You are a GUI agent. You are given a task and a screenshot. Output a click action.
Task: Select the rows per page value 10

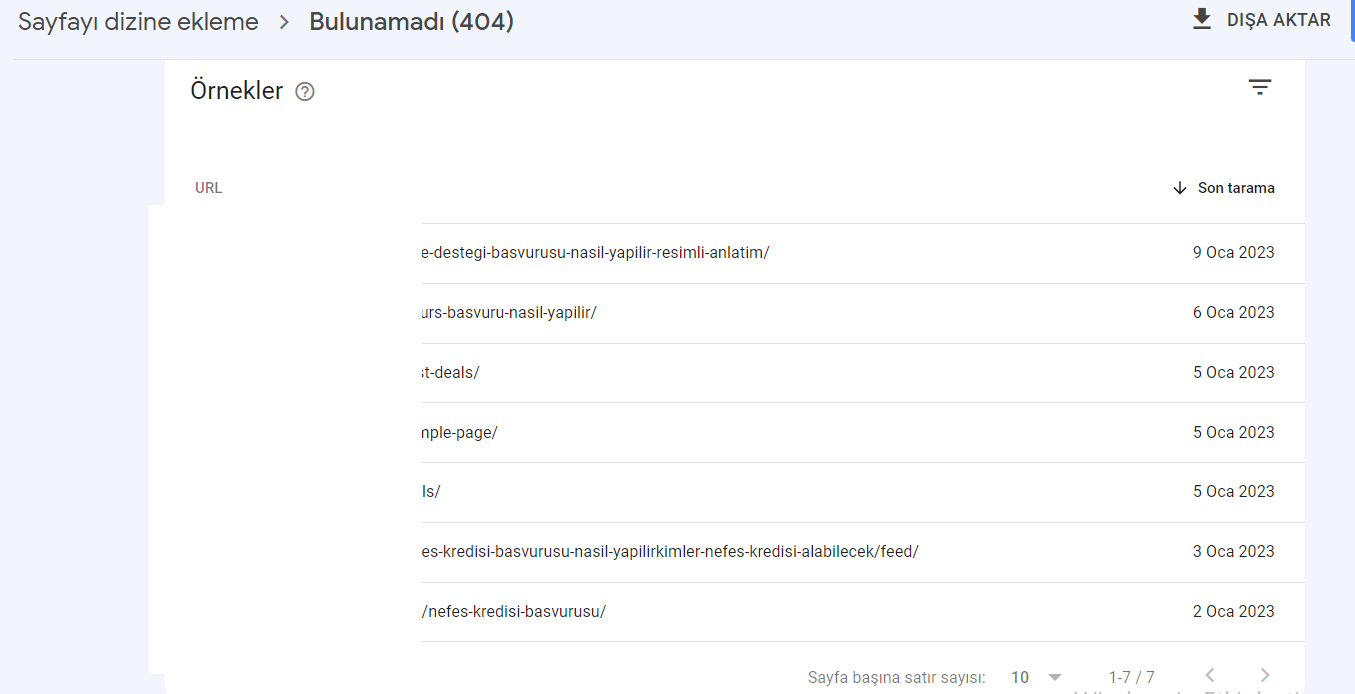pos(1020,677)
